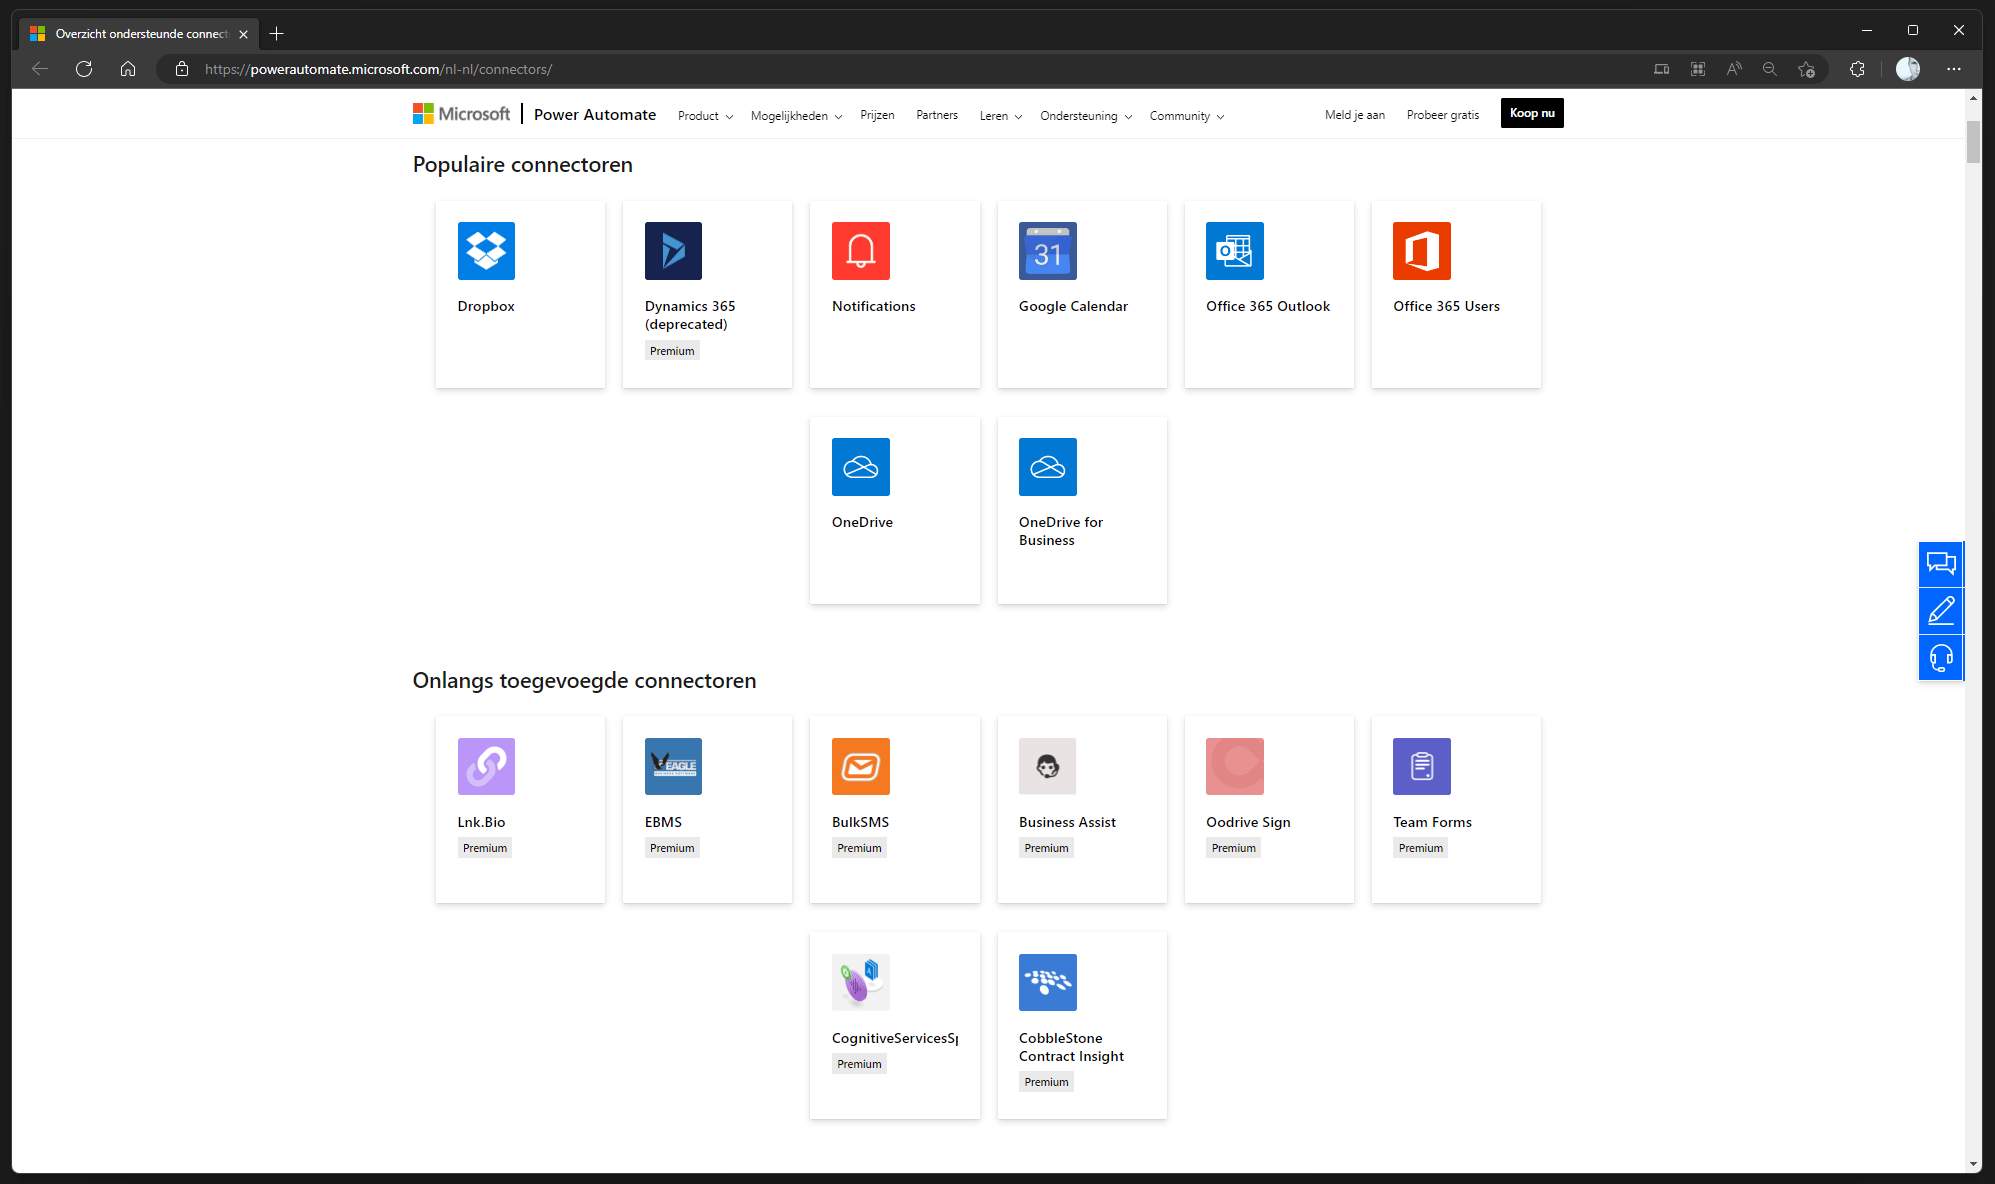Open the CobbleStone Contract Insight icon
1995x1184 pixels.
tap(1048, 983)
